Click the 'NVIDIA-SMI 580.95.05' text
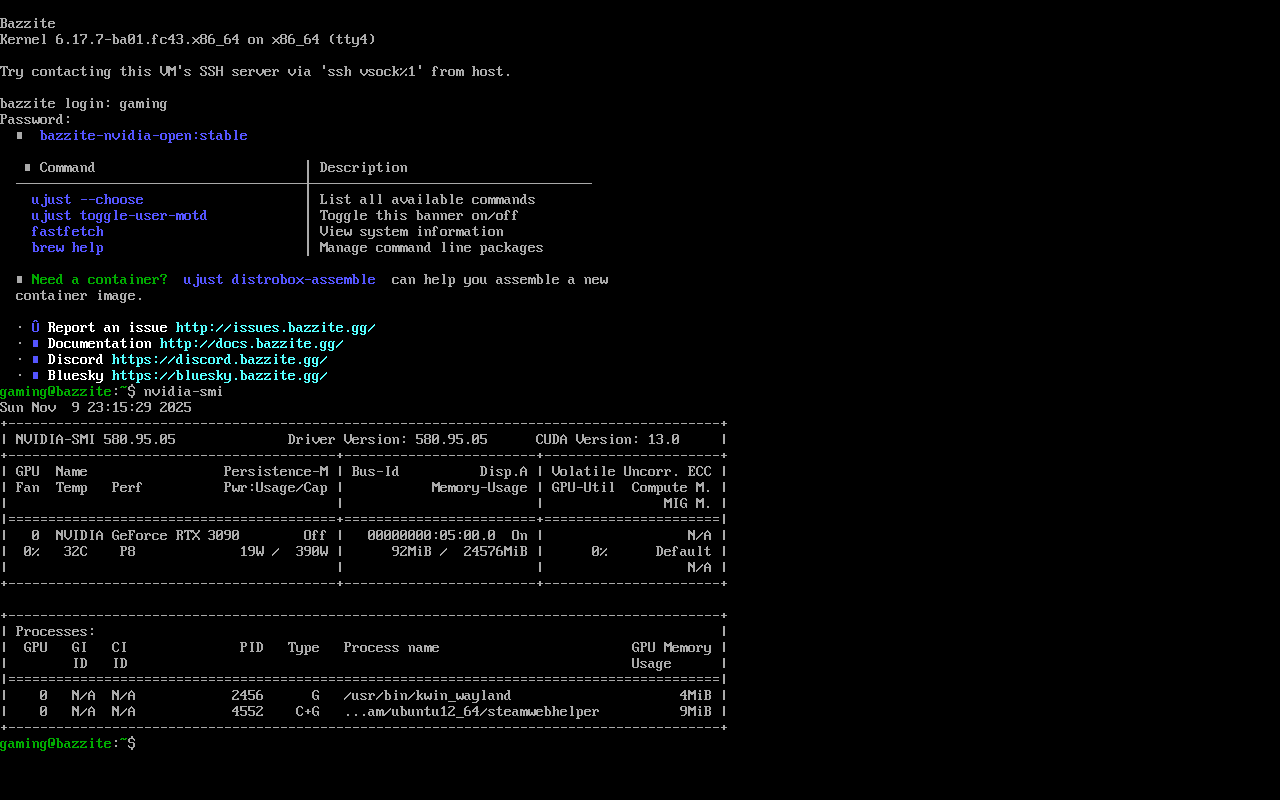The width and height of the screenshot is (1280, 800). pos(96,439)
